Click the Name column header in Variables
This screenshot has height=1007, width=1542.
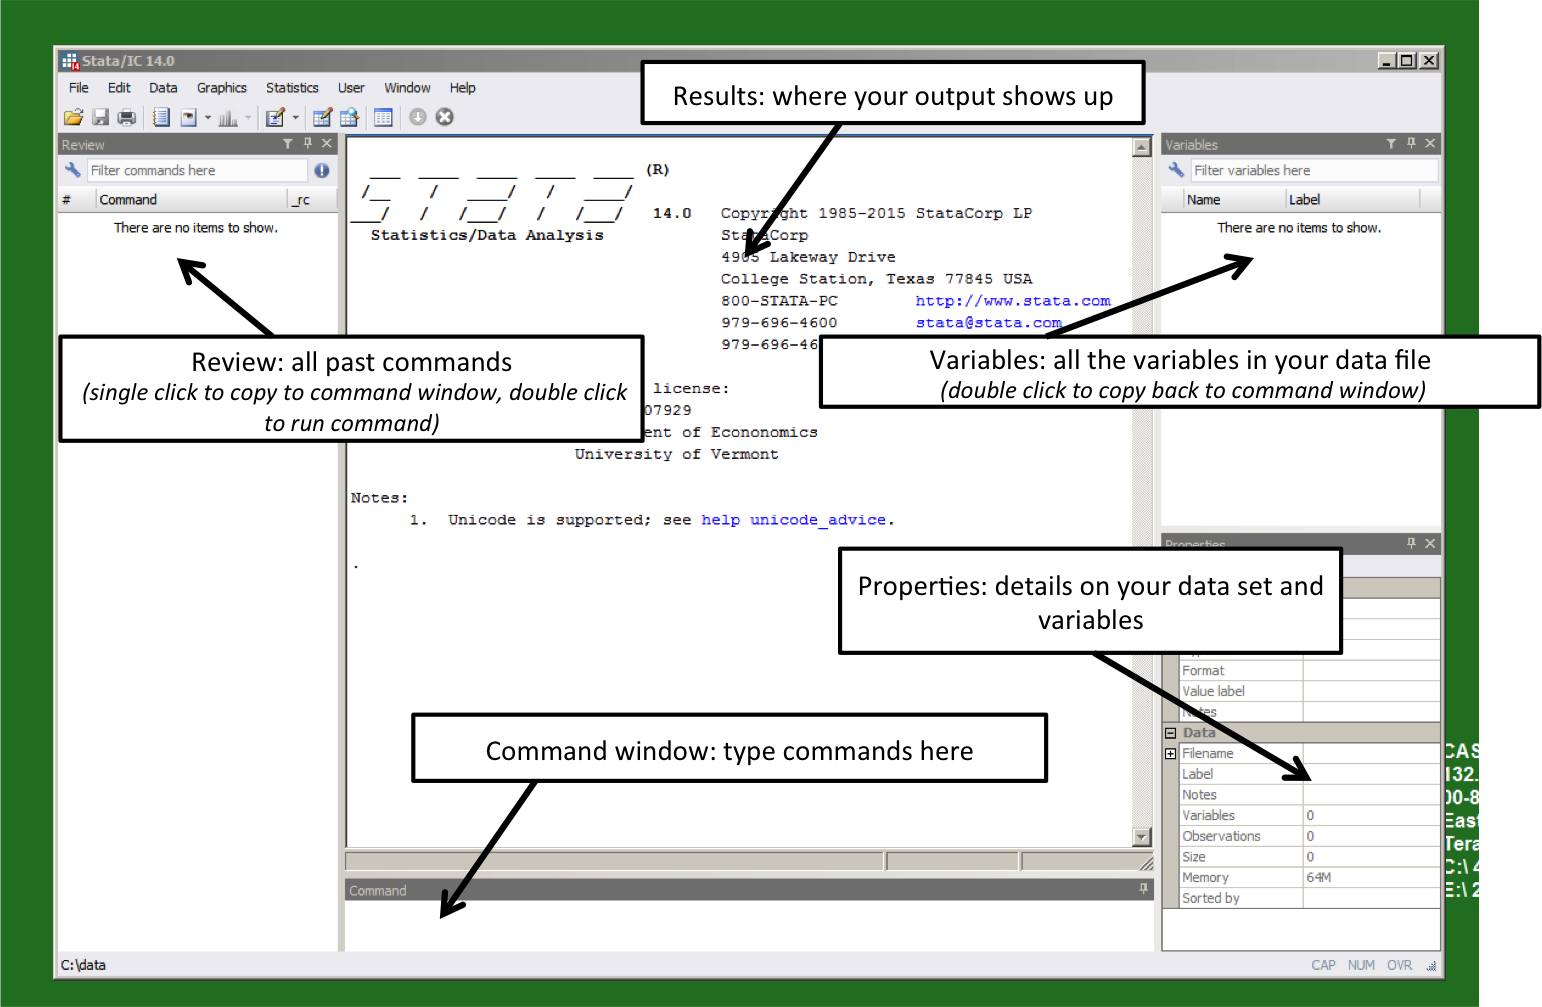point(1234,200)
